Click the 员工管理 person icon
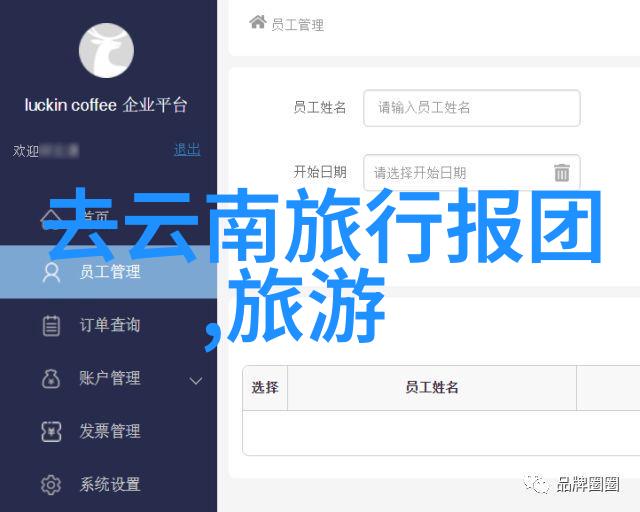The height and width of the screenshot is (512, 640). click(x=51, y=272)
